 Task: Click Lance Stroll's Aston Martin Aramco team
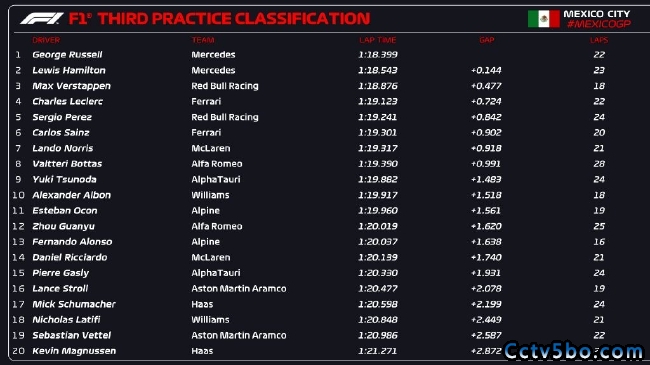(x=239, y=289)
